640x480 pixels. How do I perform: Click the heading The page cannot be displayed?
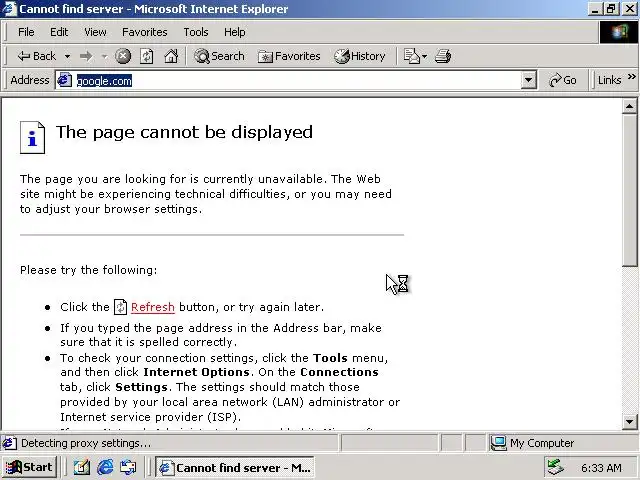(184, 133)
